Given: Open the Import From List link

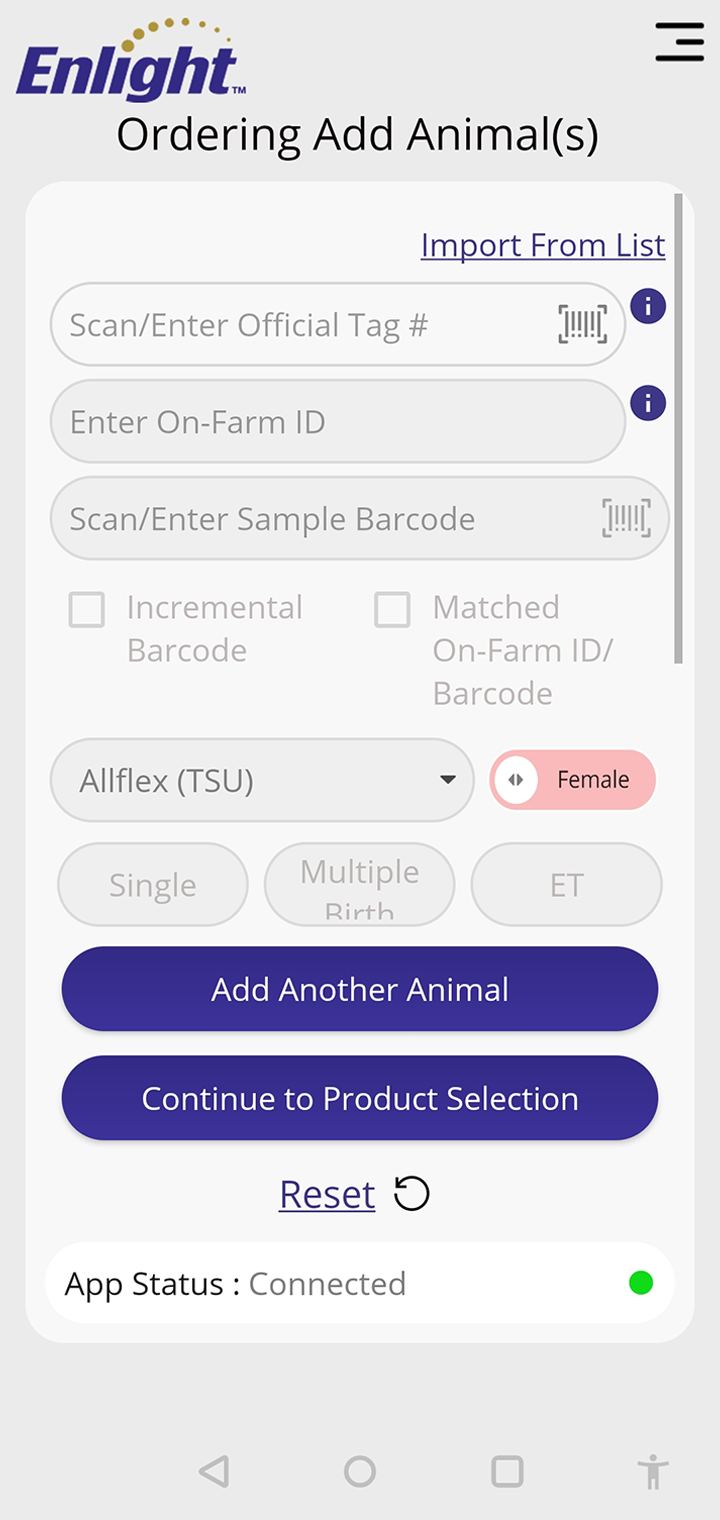Looking at the screenshot, I should 543,245.
